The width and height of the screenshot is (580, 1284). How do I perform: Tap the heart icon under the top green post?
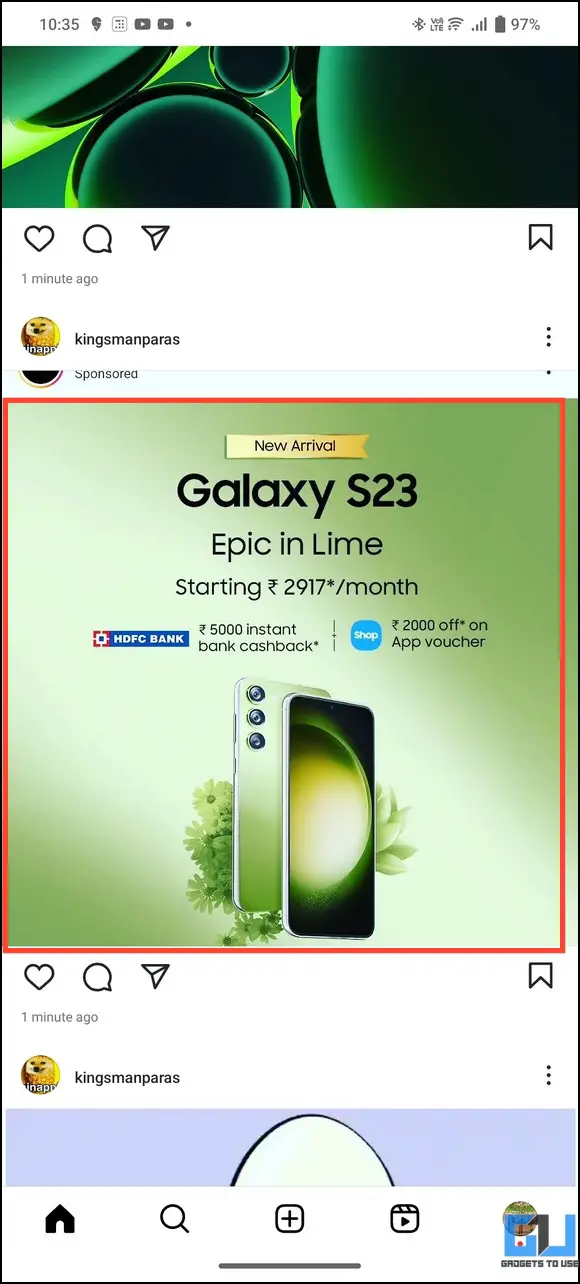[38, 238]
